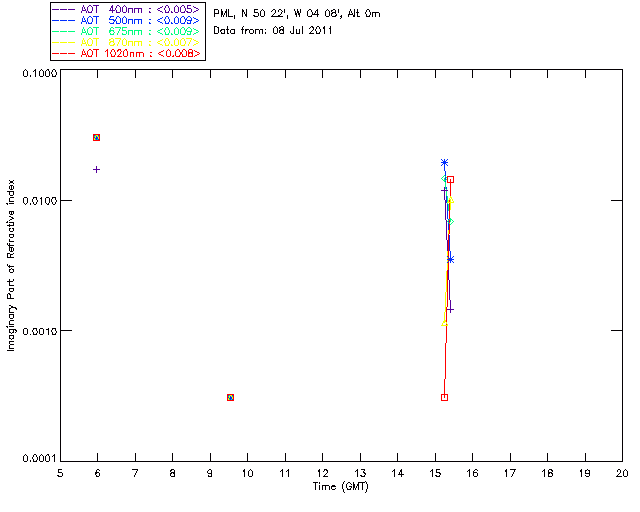Select the purple plus marker near 6 GMT

[x=96, y=169]
